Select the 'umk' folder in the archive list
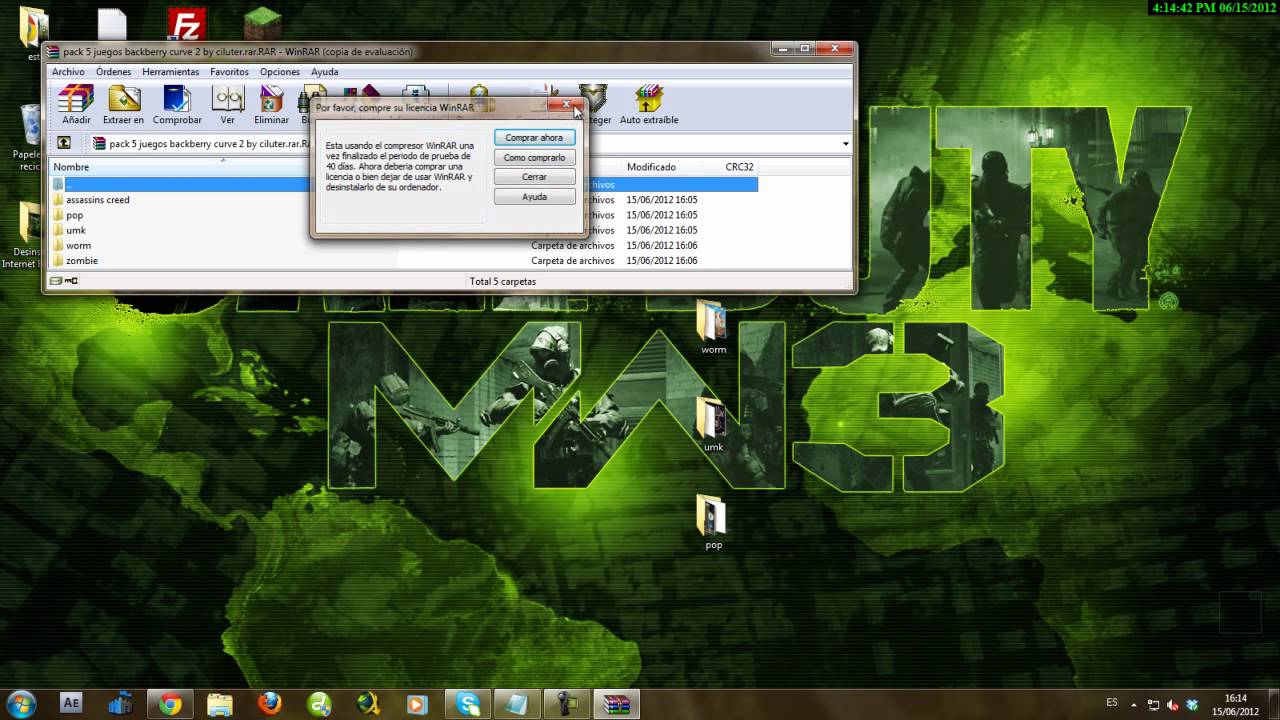Image resolution: width=1280 pixels, height=720 pixels. pyautogui.click(x=75, y=230)
